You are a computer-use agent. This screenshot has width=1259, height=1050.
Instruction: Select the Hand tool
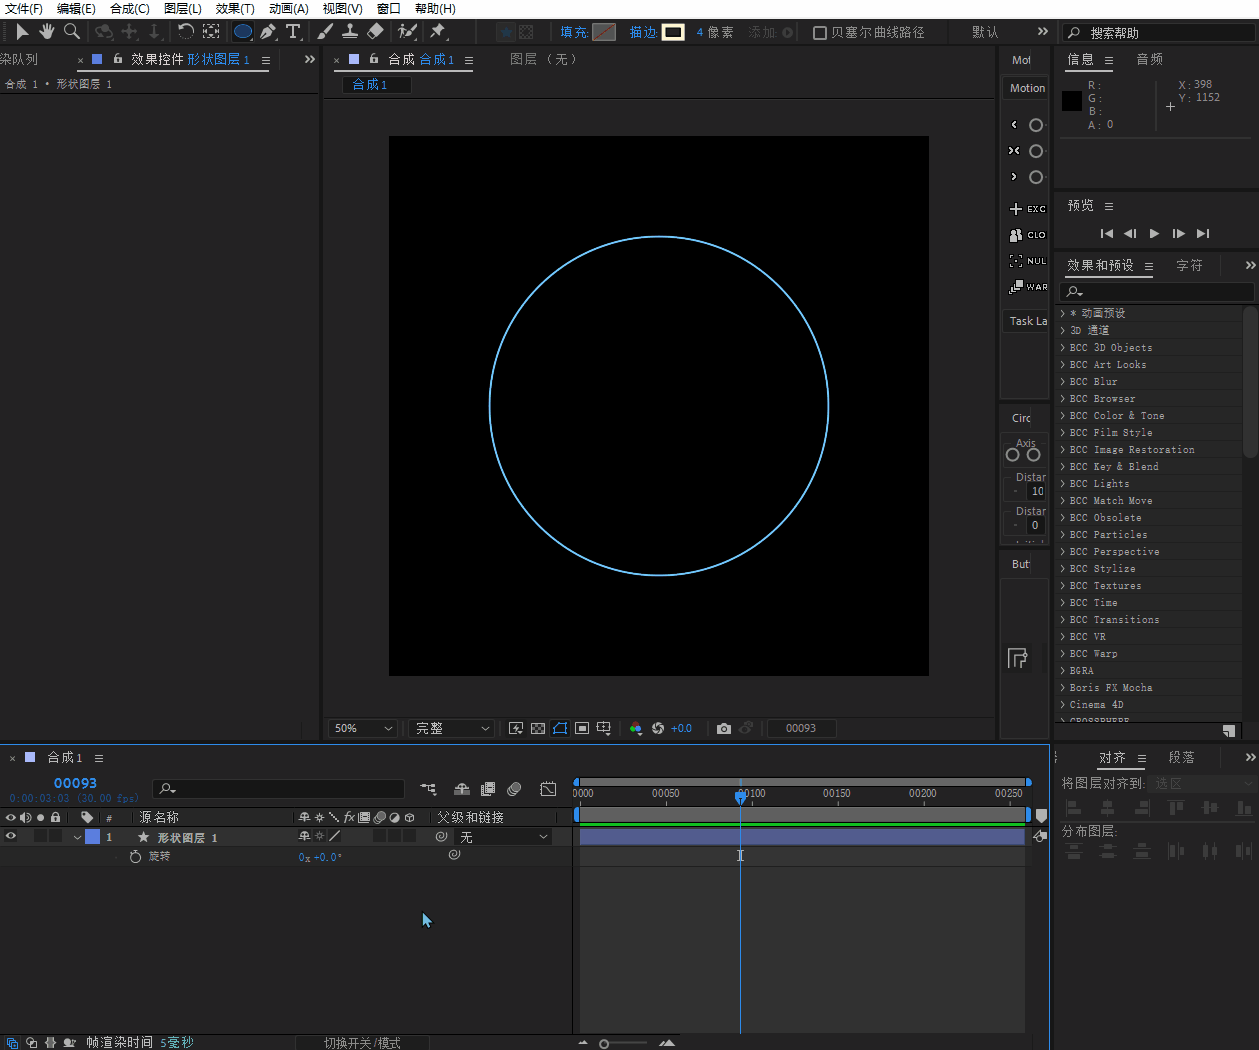(x=46, y=32)
